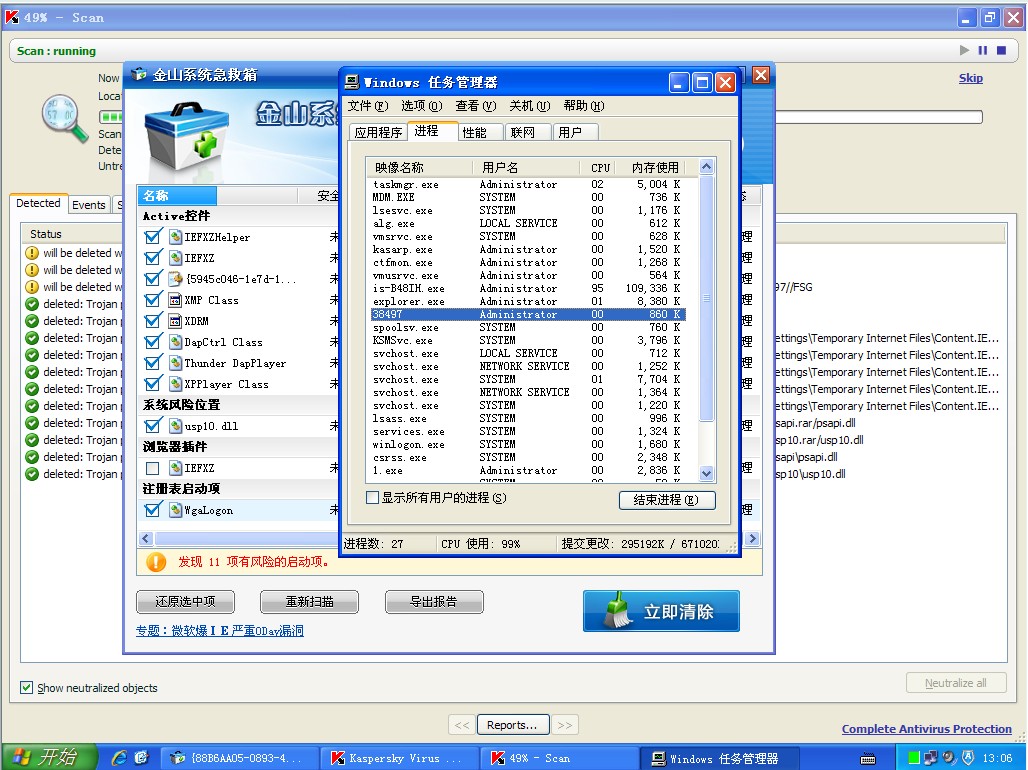Click the IEFXZHelper item icon

pyautogui.click(x=175, y=237)
